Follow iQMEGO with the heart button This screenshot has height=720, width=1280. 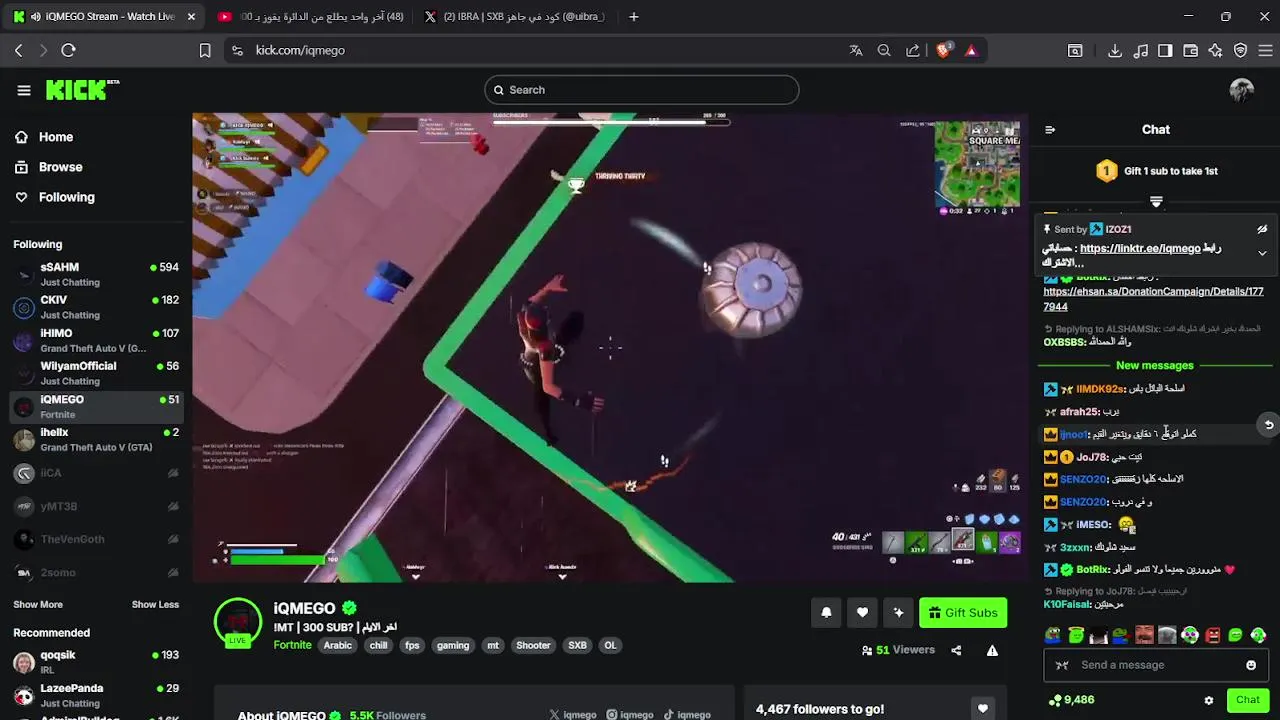point(862,613)
